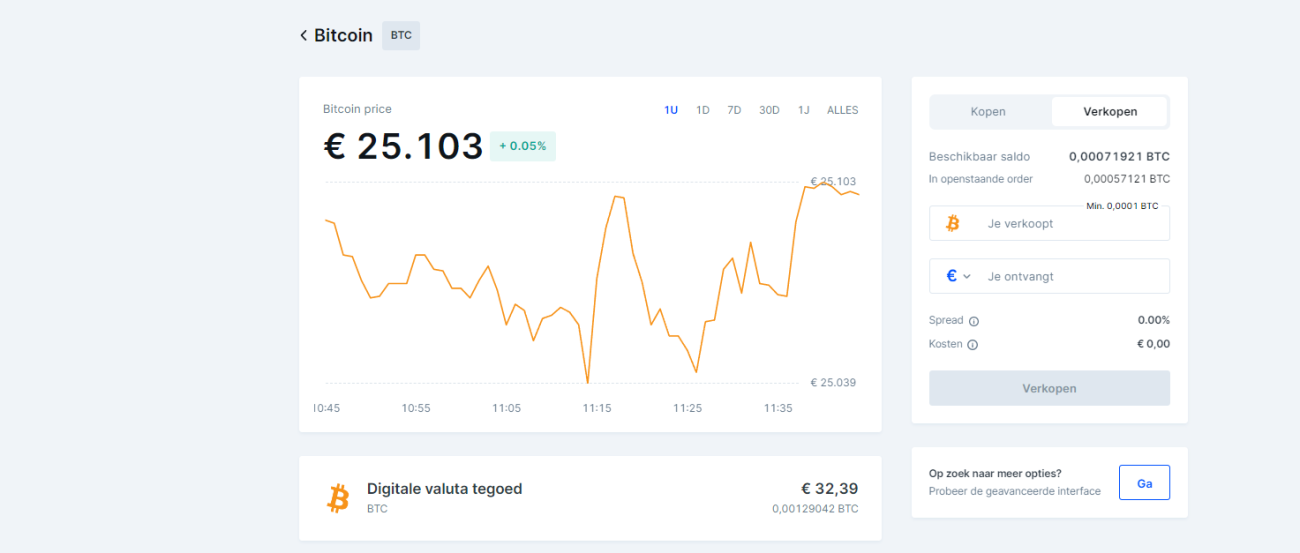The height and width of the screenshot is (553, 1300).
Task: Switch chart to 30D range
Action: click(x=769, y=110)
